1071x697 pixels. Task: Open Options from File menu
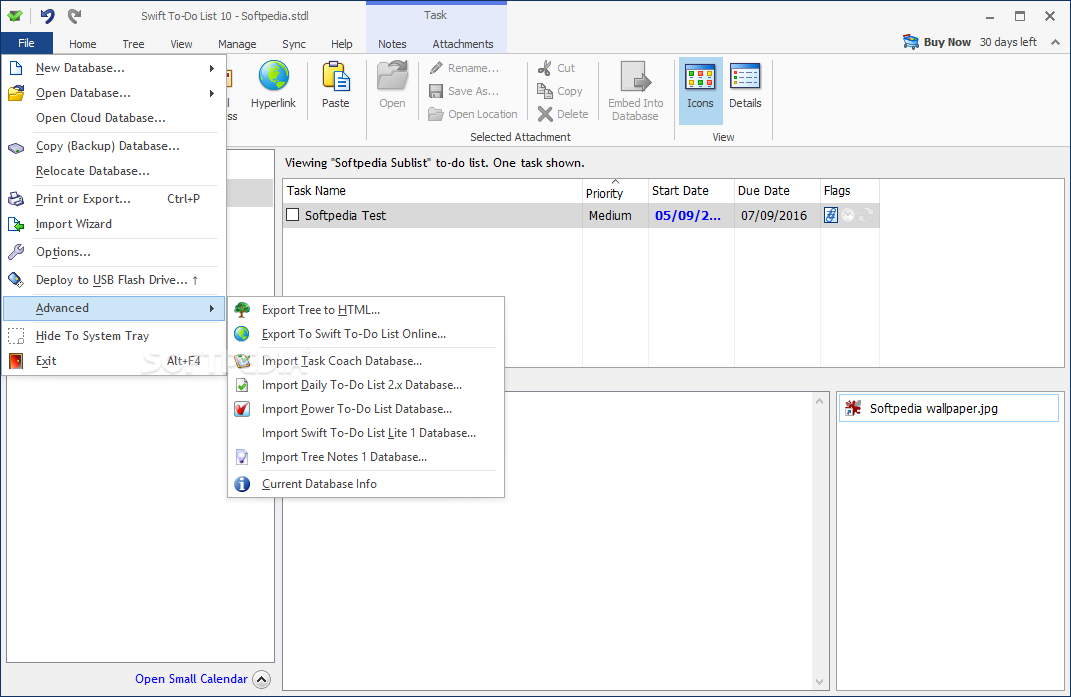click(x=113, y=251)
